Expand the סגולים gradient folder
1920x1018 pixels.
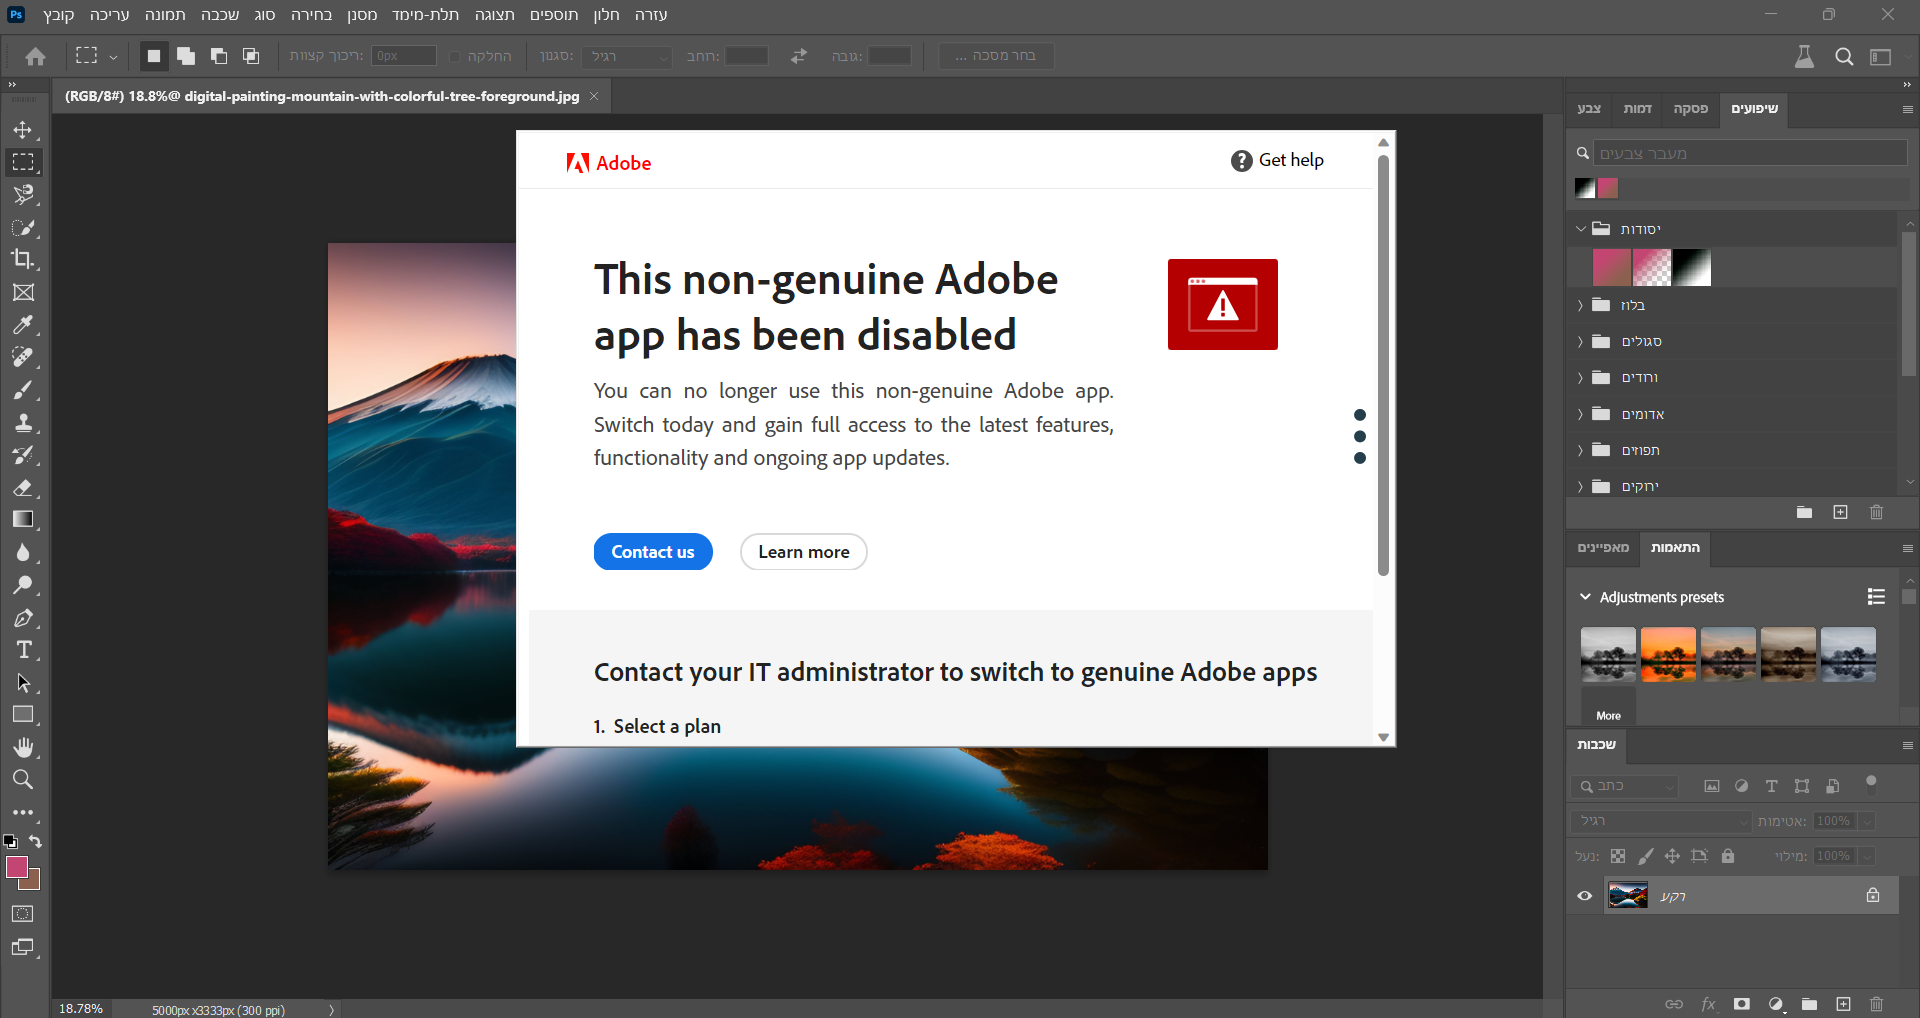(1580, 342)
